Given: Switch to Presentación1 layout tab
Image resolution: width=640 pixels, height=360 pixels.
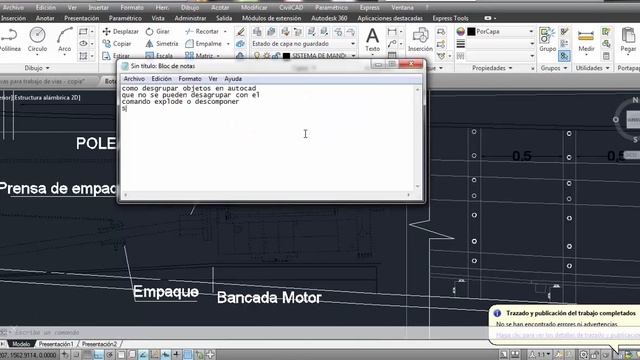Looking at the screenshot, I should click(56, 344).
